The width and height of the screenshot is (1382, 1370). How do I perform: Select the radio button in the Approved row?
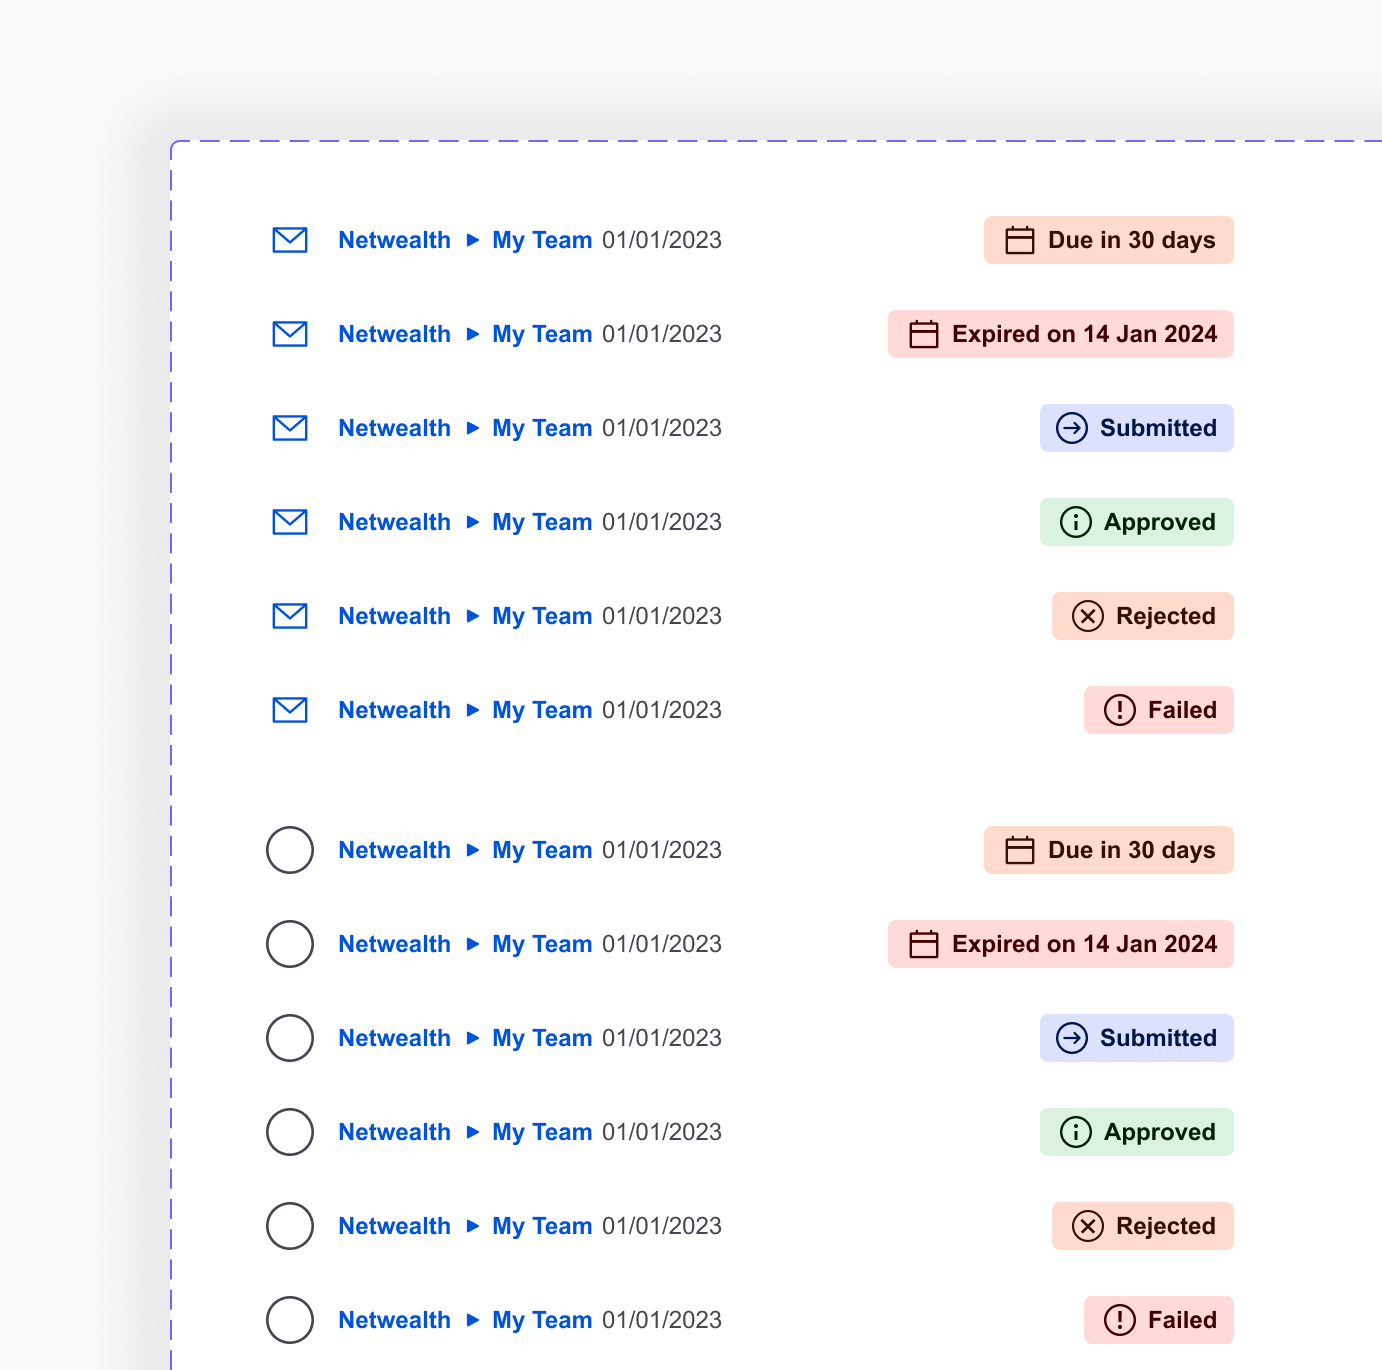click(x=290, y=1132)
